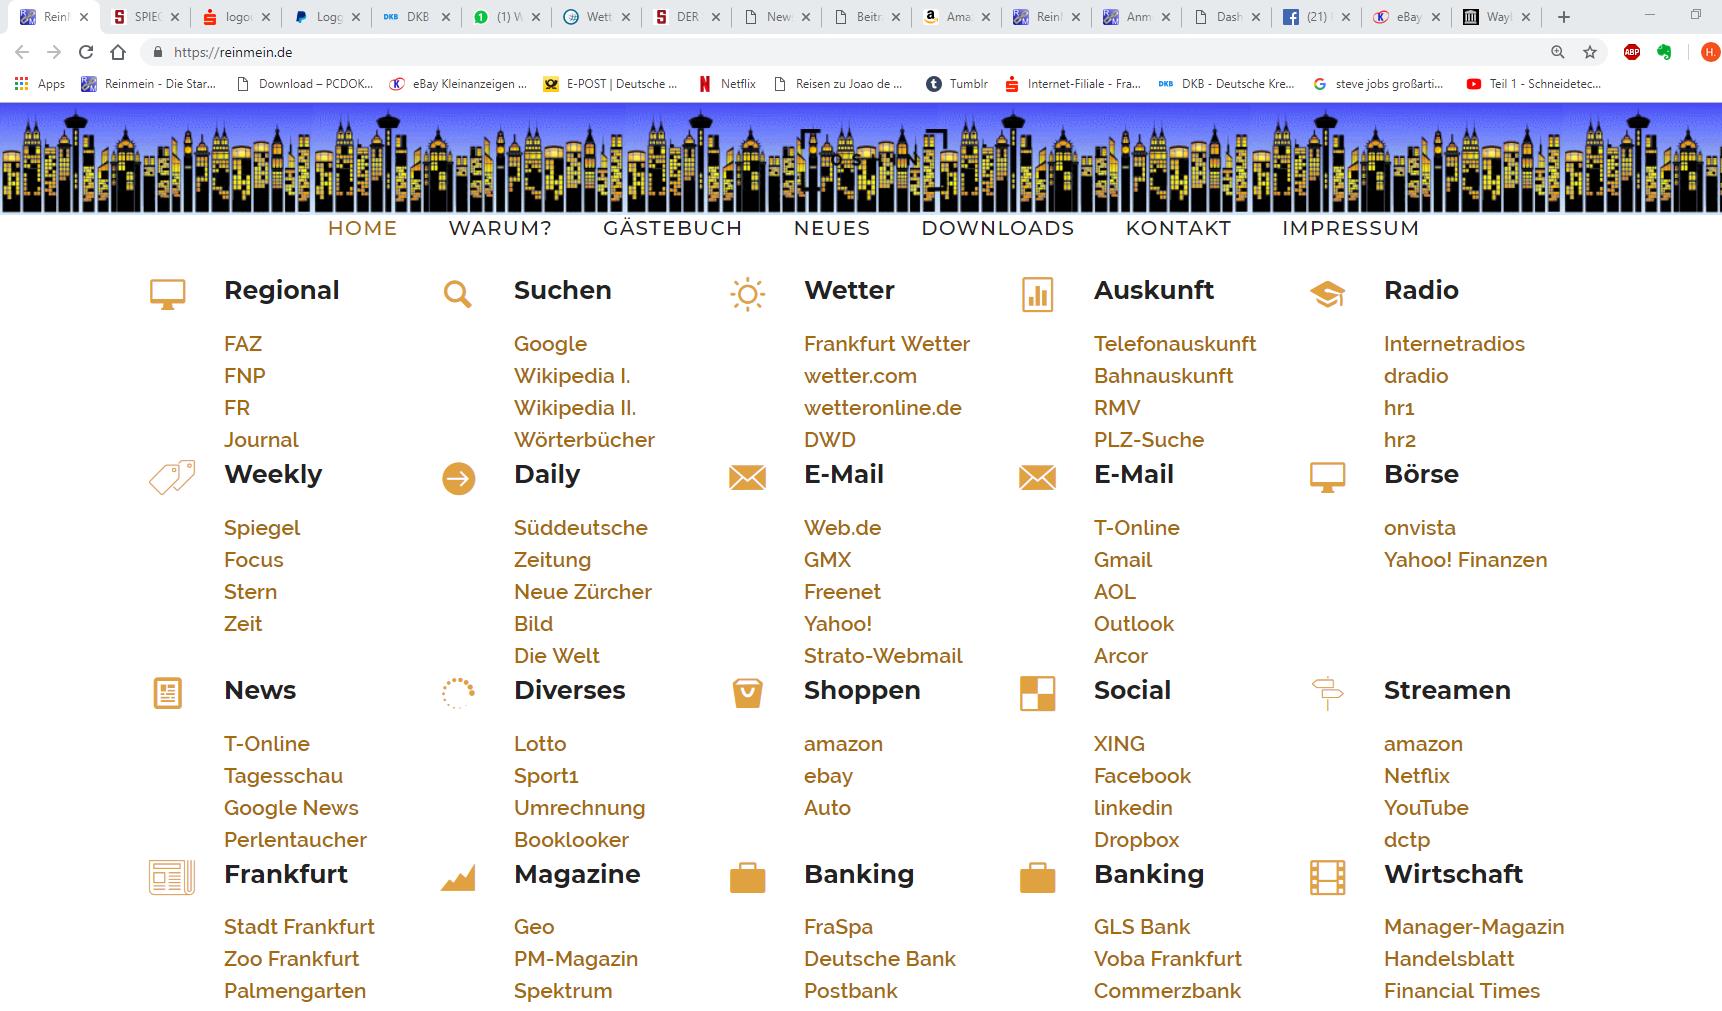
Task: Click the browser home icon
Action: click(x=118, y=52)
